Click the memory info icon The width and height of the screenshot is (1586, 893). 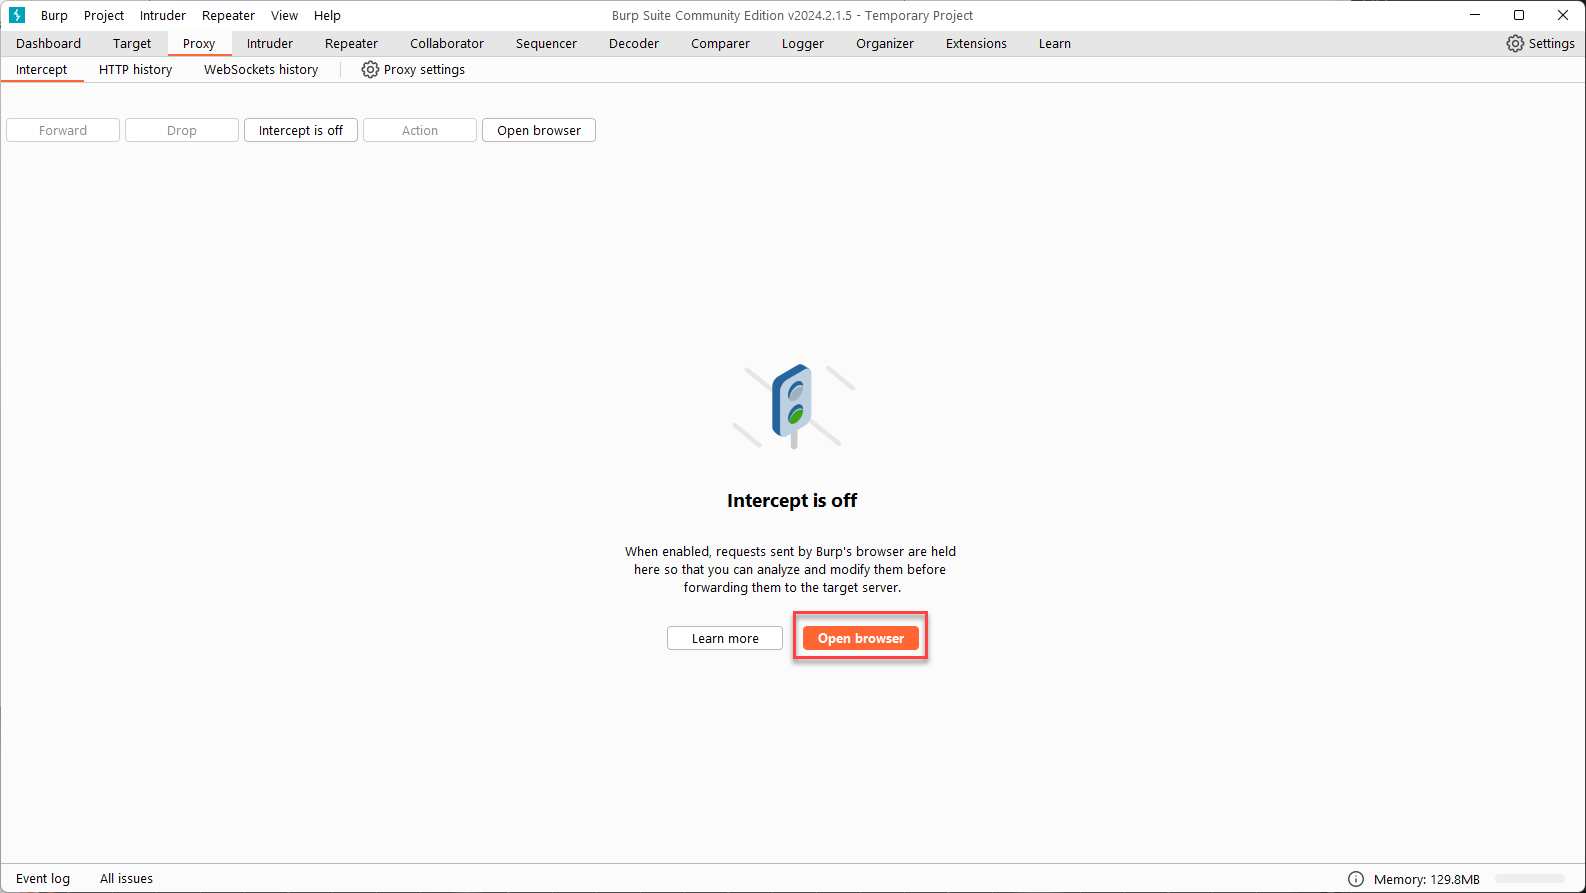coord(1356,879)
